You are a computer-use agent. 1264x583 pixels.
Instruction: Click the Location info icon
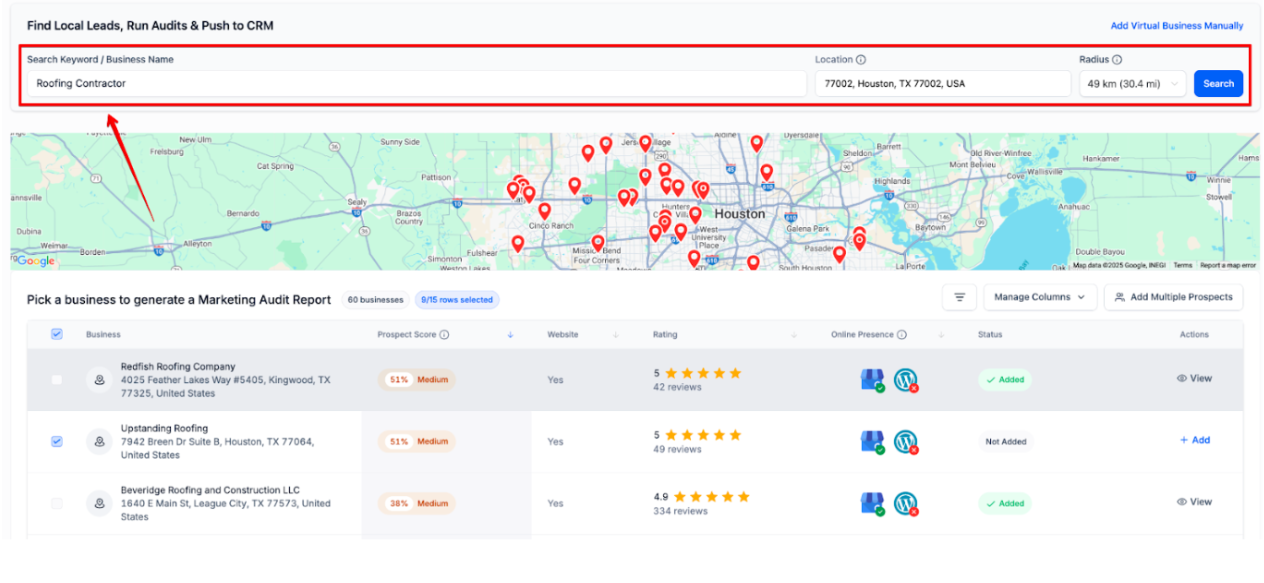click(861, 60)
